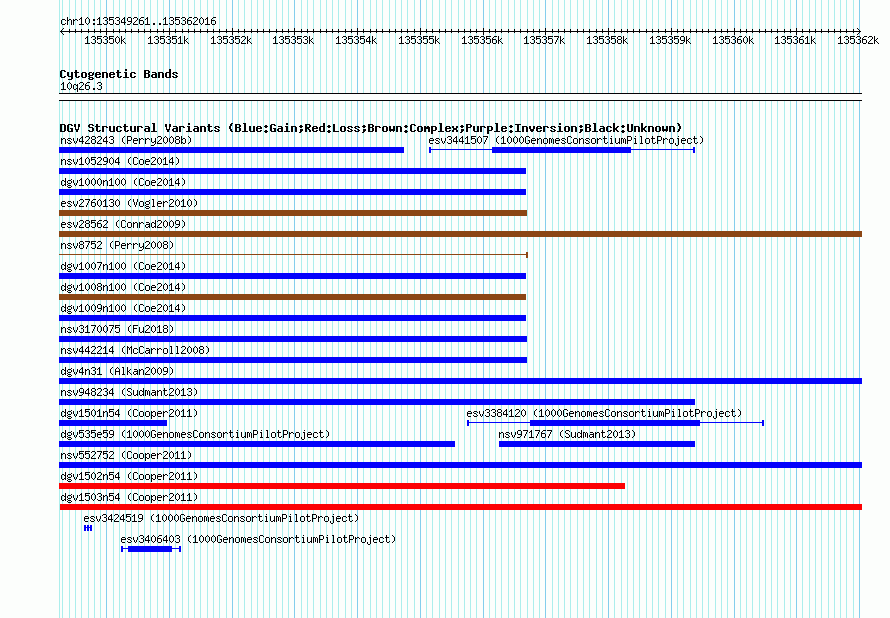The image size is (890, 618).
Task: Click the DGV Structural Variants track title
Action: click(371, 128)
